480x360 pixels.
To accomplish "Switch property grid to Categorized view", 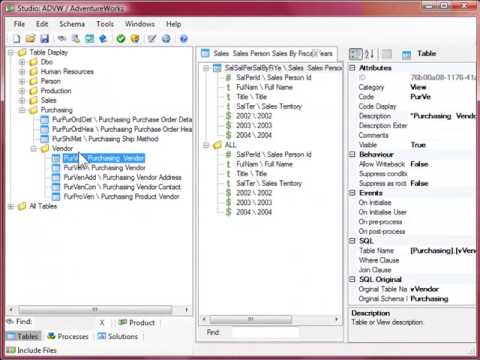I will [355, 54].
